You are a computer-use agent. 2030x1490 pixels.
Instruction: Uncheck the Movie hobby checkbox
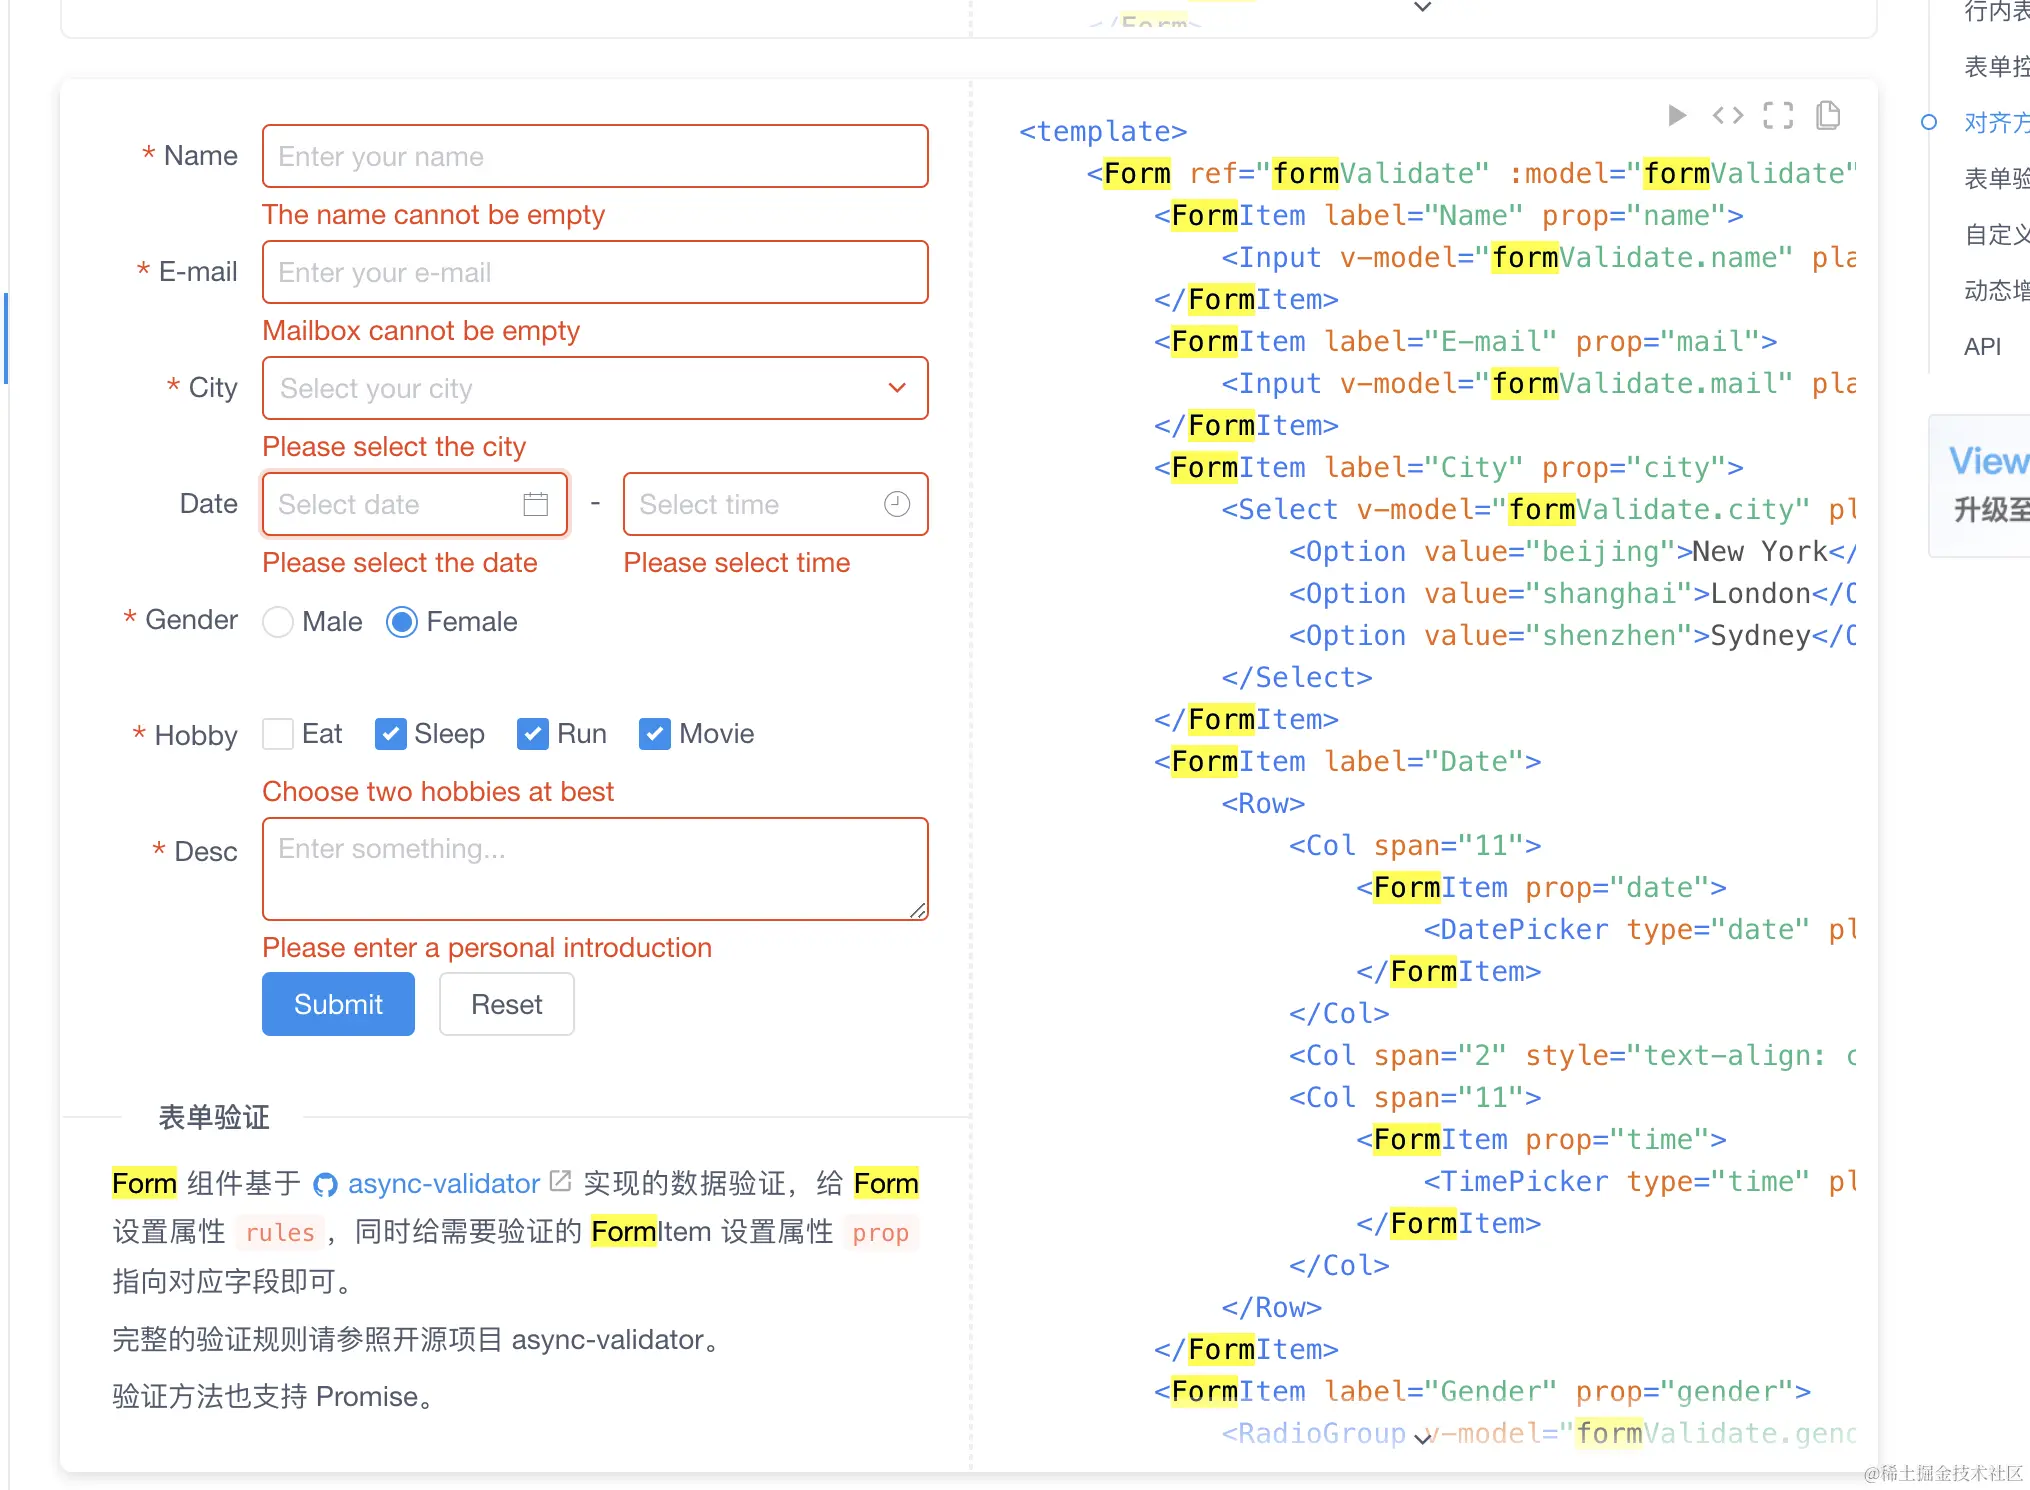point(655,734)
